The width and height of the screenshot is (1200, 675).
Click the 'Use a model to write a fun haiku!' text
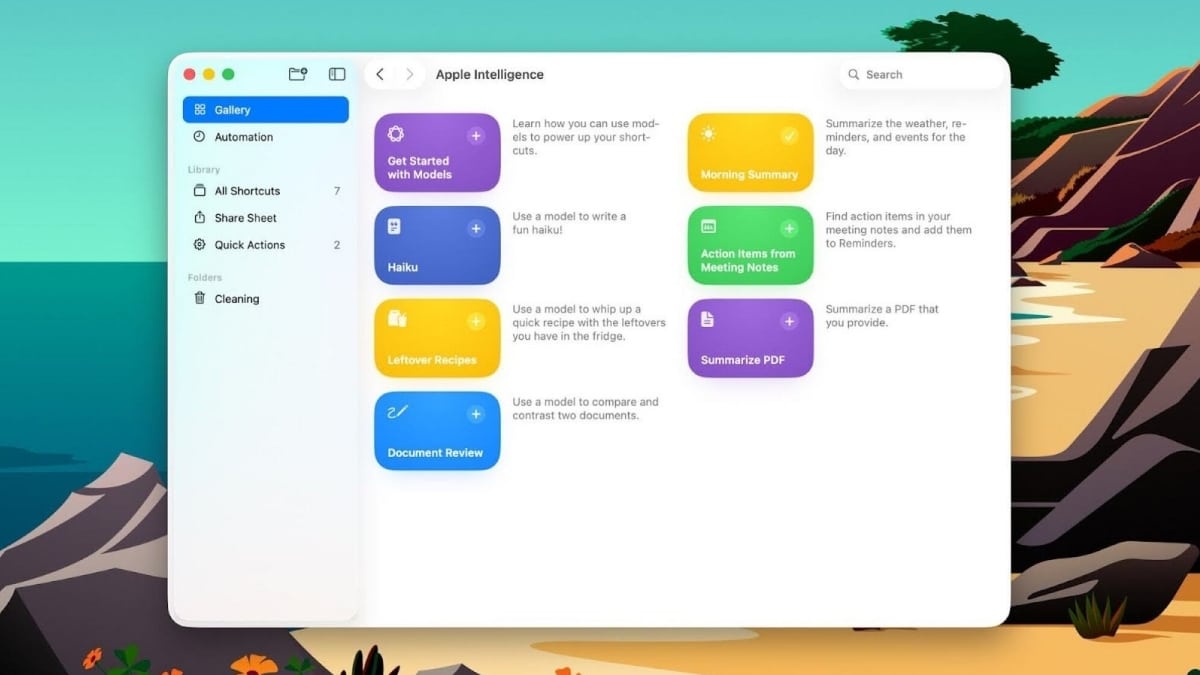(x=569, y=223)
